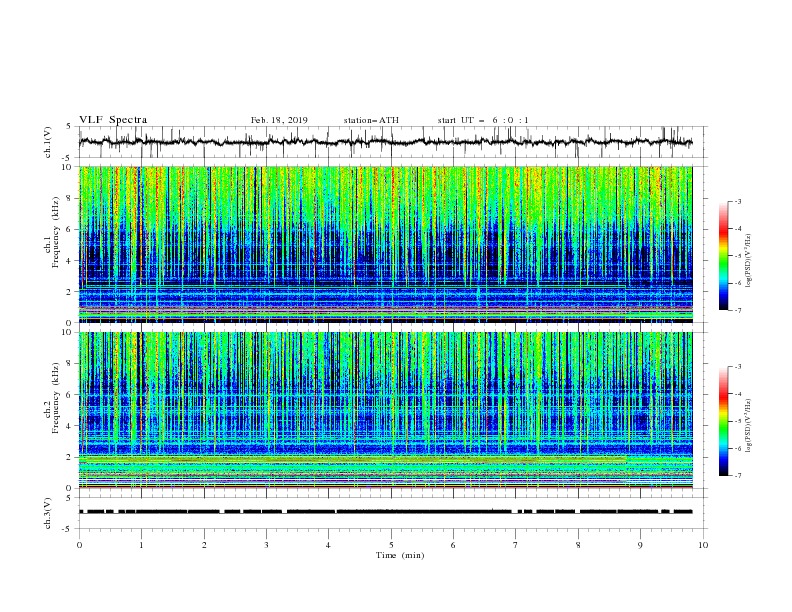Viewport: 792px width, 612px height.
Task: Click the "ch.1(V)" waveform axis label
Action: (x=48, y=142)
